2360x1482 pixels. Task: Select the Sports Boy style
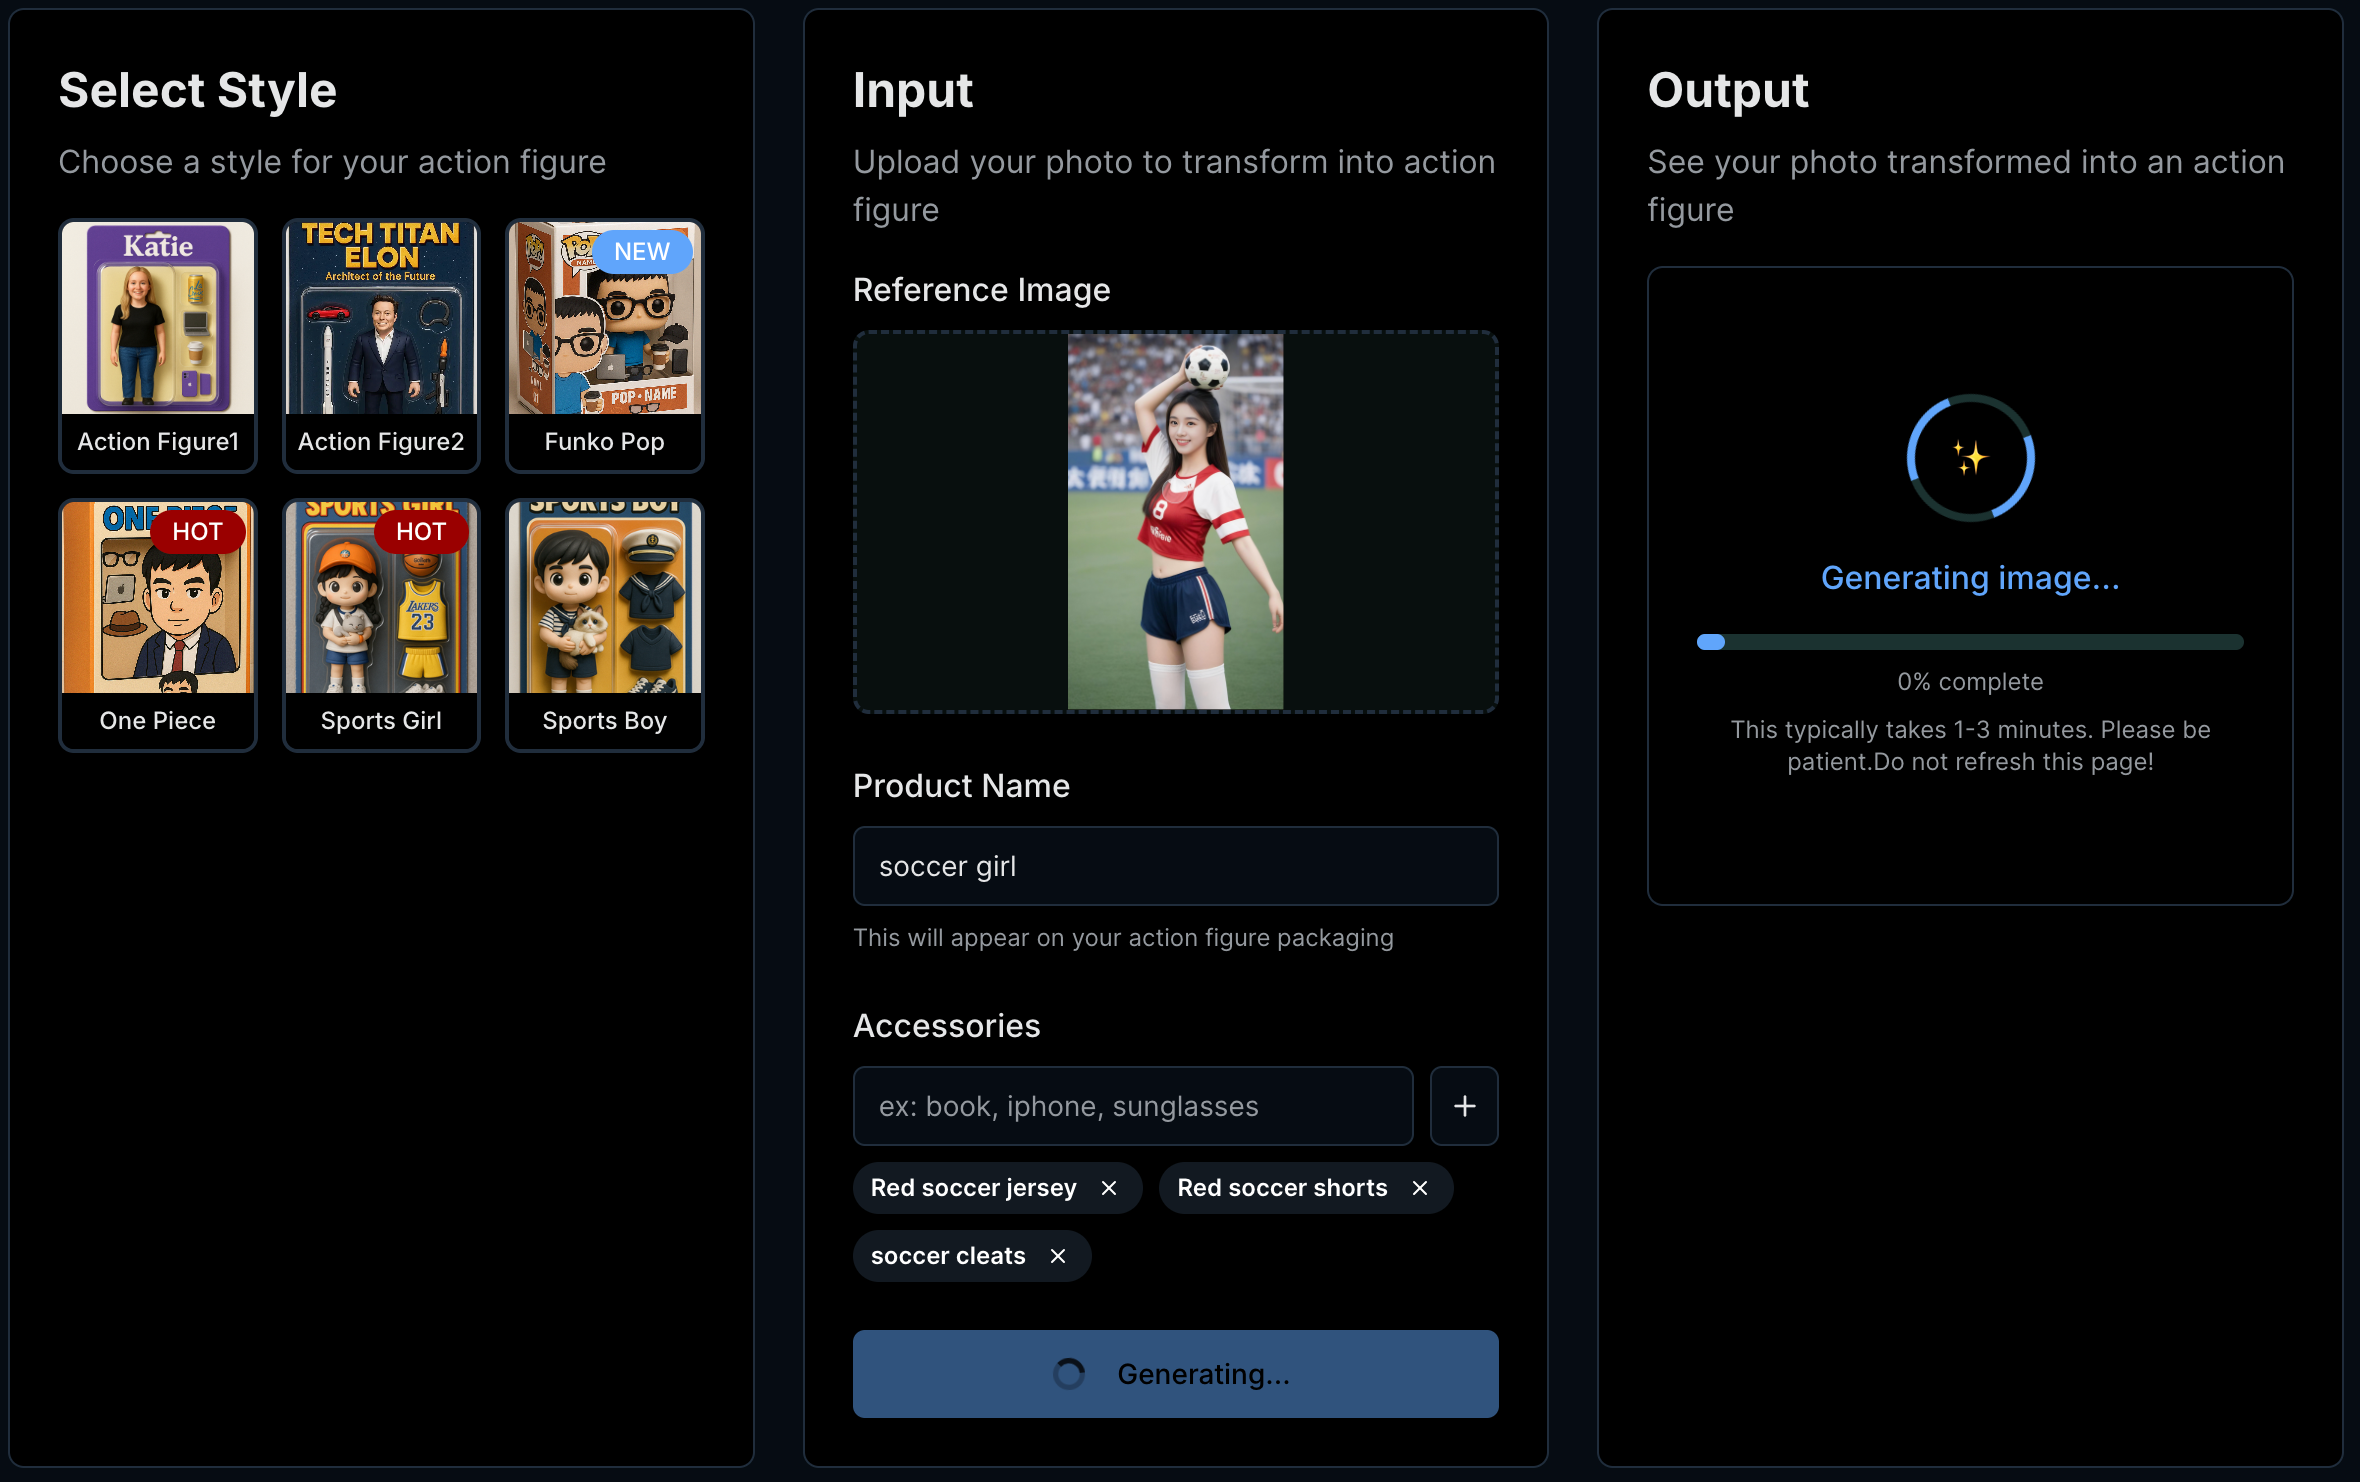[604, 624]
